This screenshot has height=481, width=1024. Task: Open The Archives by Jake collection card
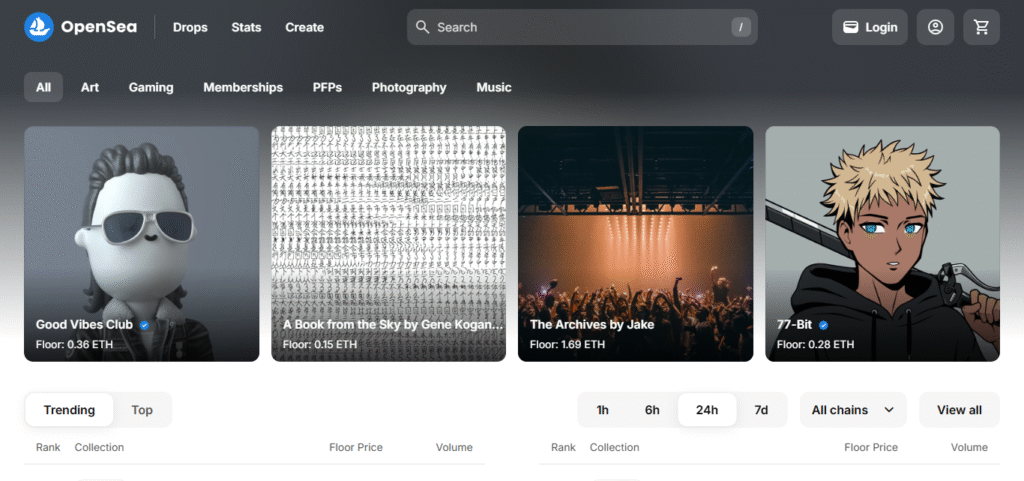(x=635, y=243)
